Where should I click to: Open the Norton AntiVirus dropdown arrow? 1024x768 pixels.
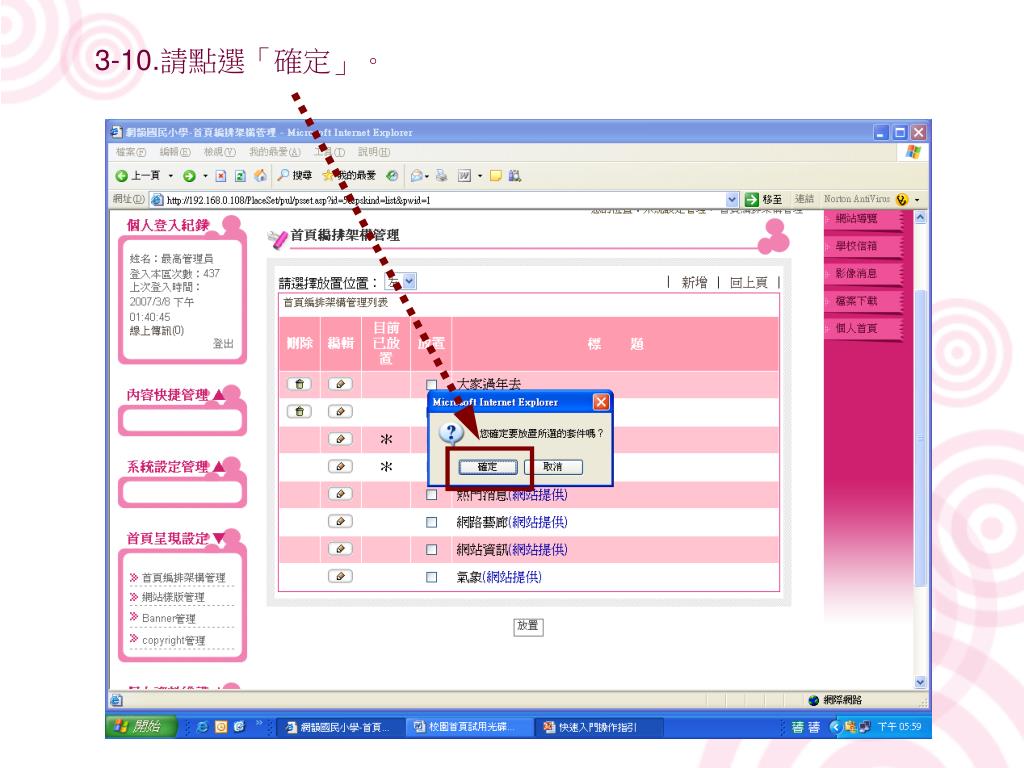pyautogui.click(x=917, y=199)
